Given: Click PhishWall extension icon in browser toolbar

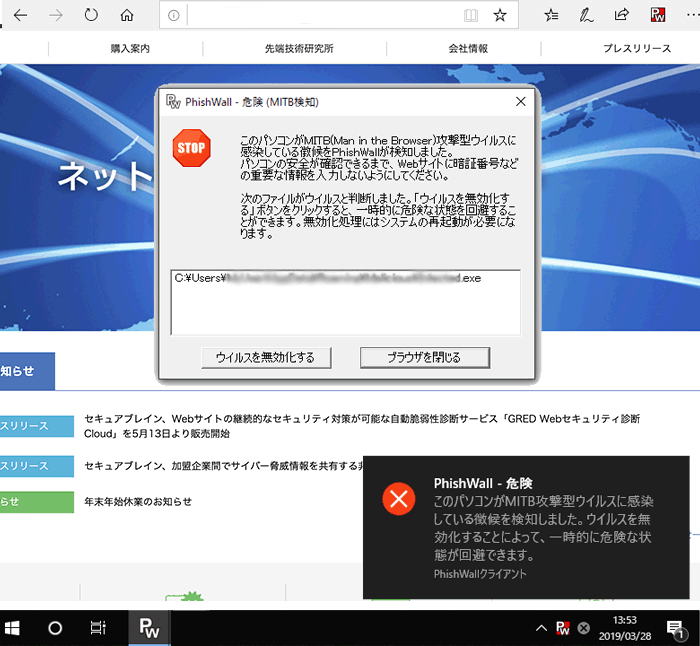Looking at the screenshot, I should (658, 15).
